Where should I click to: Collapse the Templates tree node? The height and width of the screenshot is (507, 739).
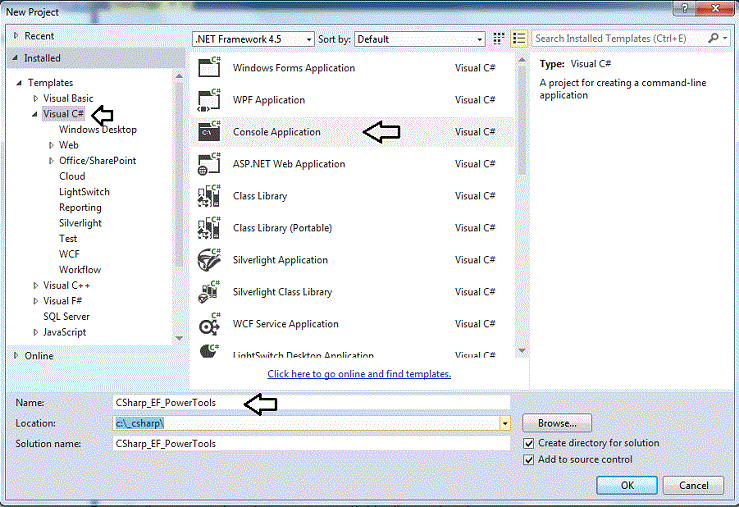[19, 83]
